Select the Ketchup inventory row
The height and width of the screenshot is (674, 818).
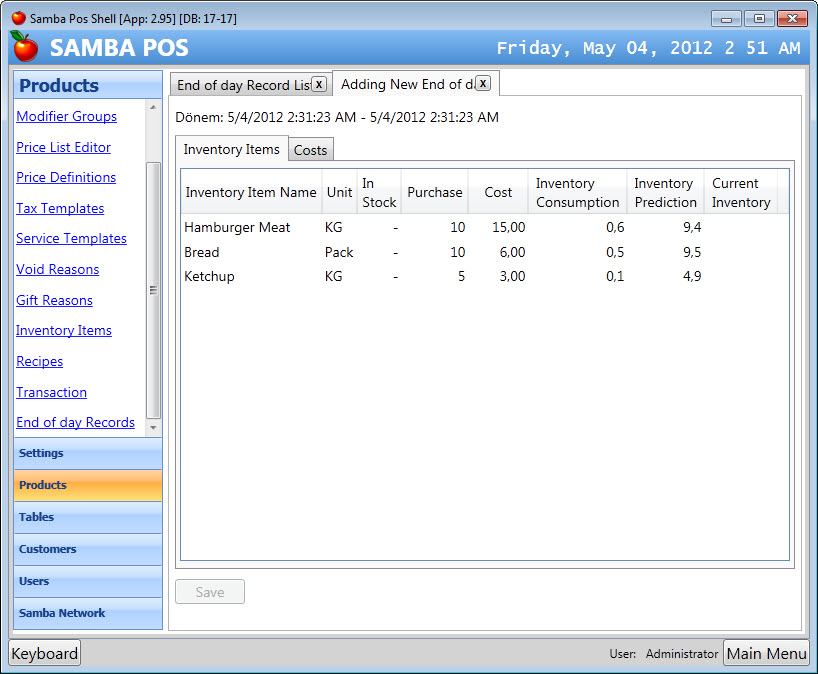pyautogui.click(x=485, y=276)
